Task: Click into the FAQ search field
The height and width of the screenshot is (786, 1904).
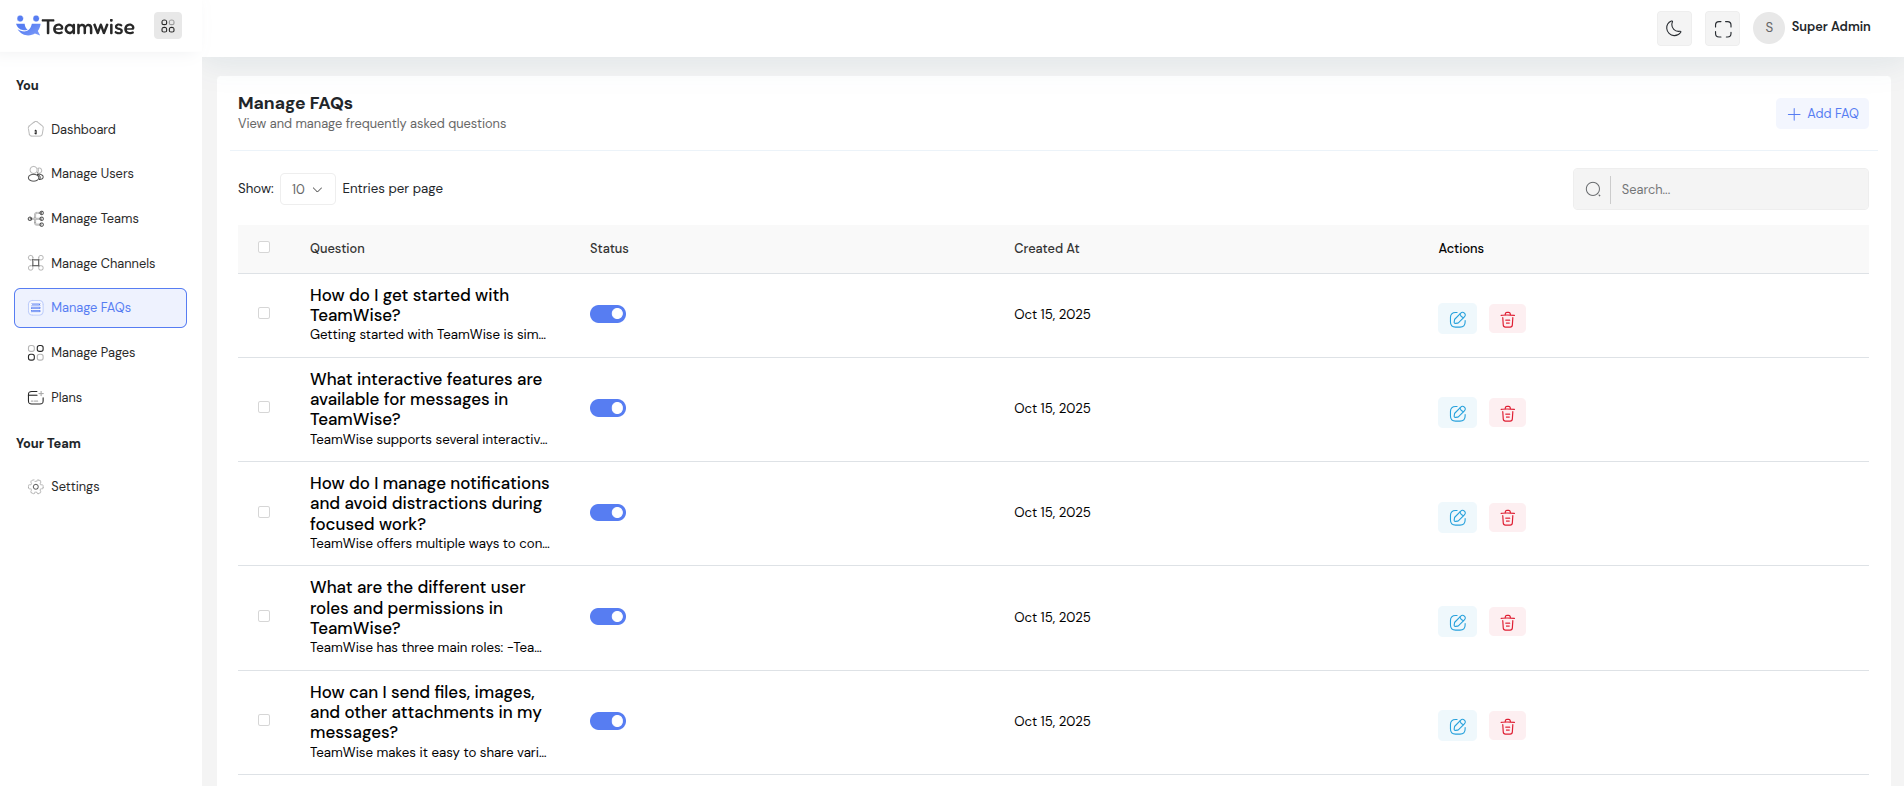Action: (x=1738, y=189)
